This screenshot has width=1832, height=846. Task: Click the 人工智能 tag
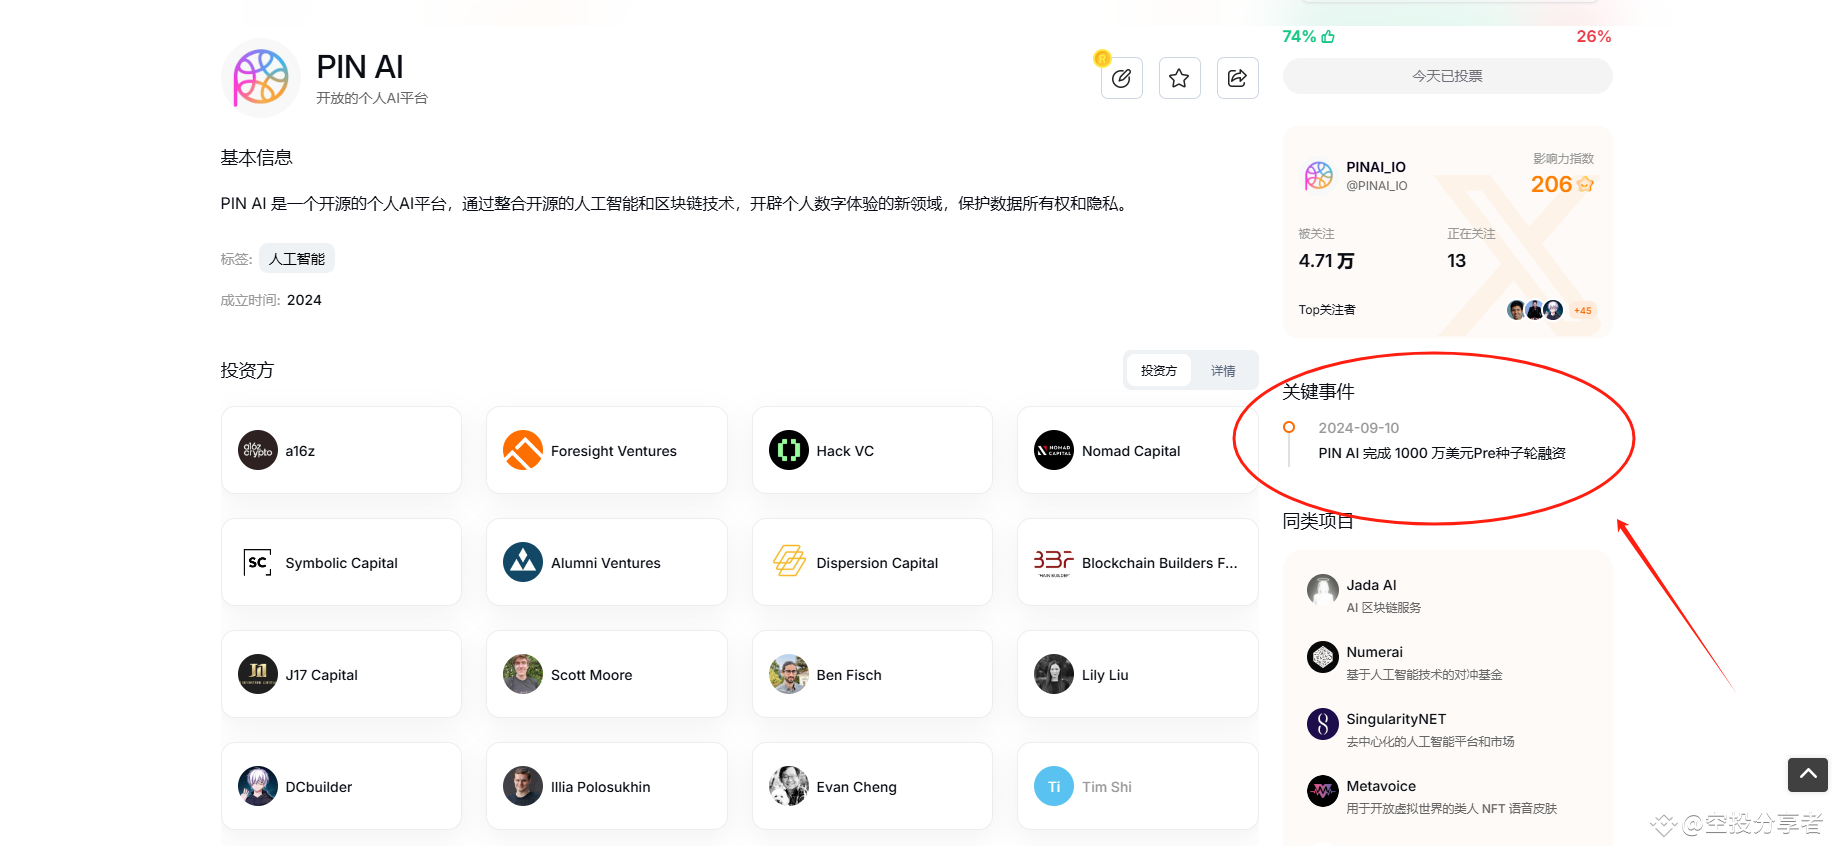(x=297, y=259)
